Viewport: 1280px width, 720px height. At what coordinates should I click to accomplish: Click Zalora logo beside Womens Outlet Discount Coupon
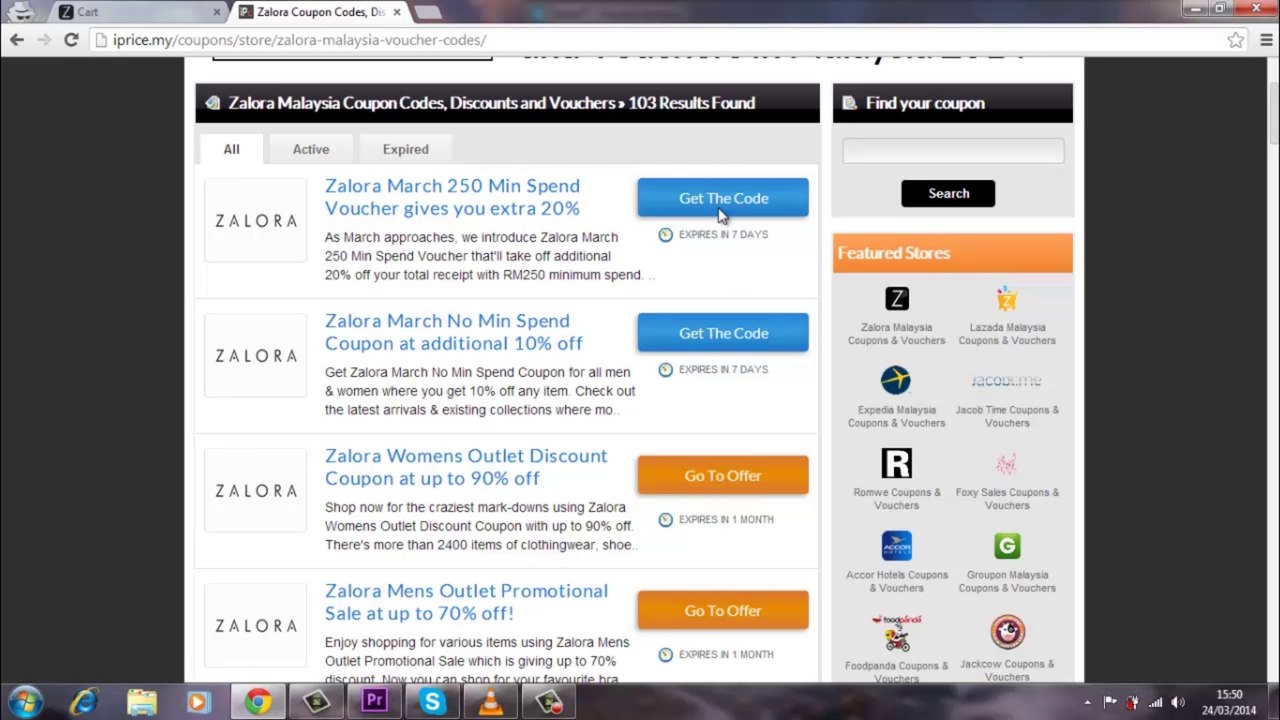[x=256, y=491]
